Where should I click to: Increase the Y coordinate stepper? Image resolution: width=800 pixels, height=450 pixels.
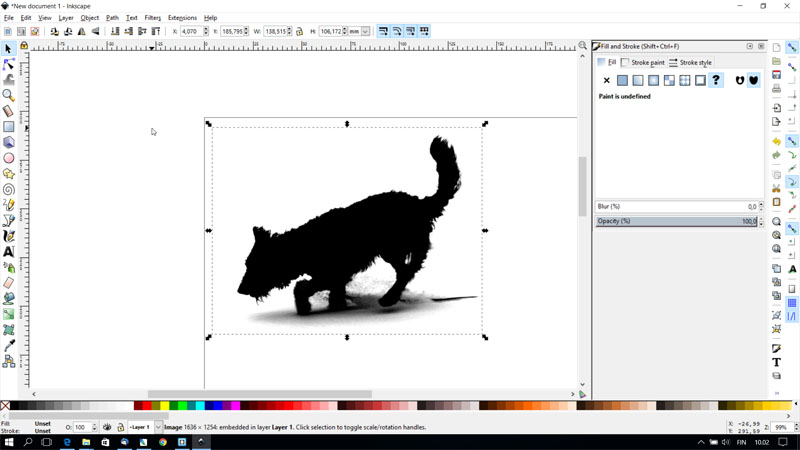point(246,29)
